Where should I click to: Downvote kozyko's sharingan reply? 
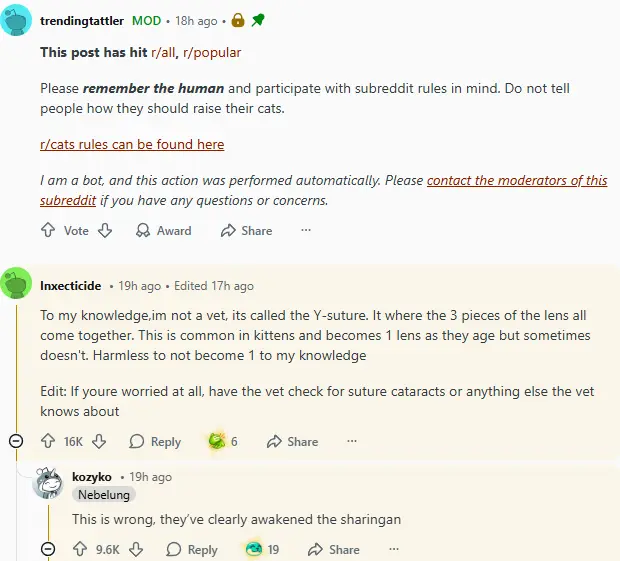[x=137, y=549]
